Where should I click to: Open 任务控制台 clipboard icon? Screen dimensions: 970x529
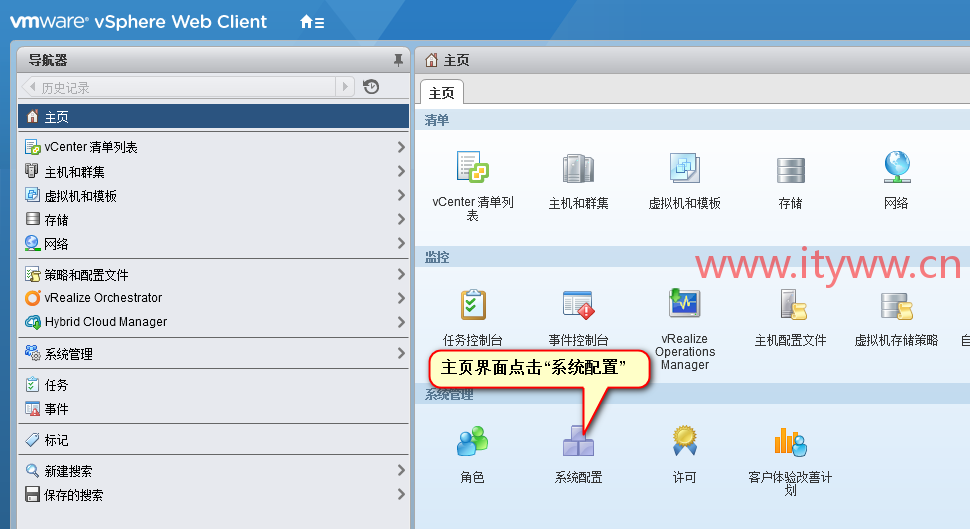tap(473, 304)
